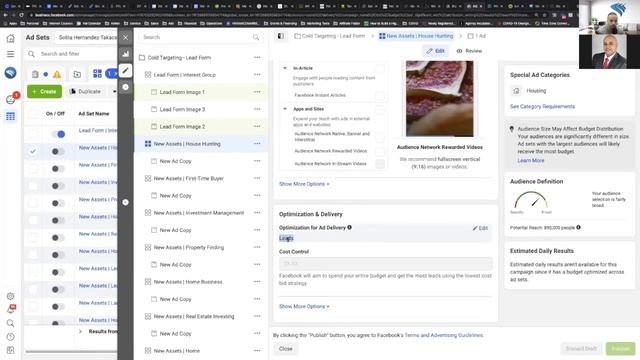Collapse the Apps and Sites section
The image size is (640, 360).
[x=285, y=109]
